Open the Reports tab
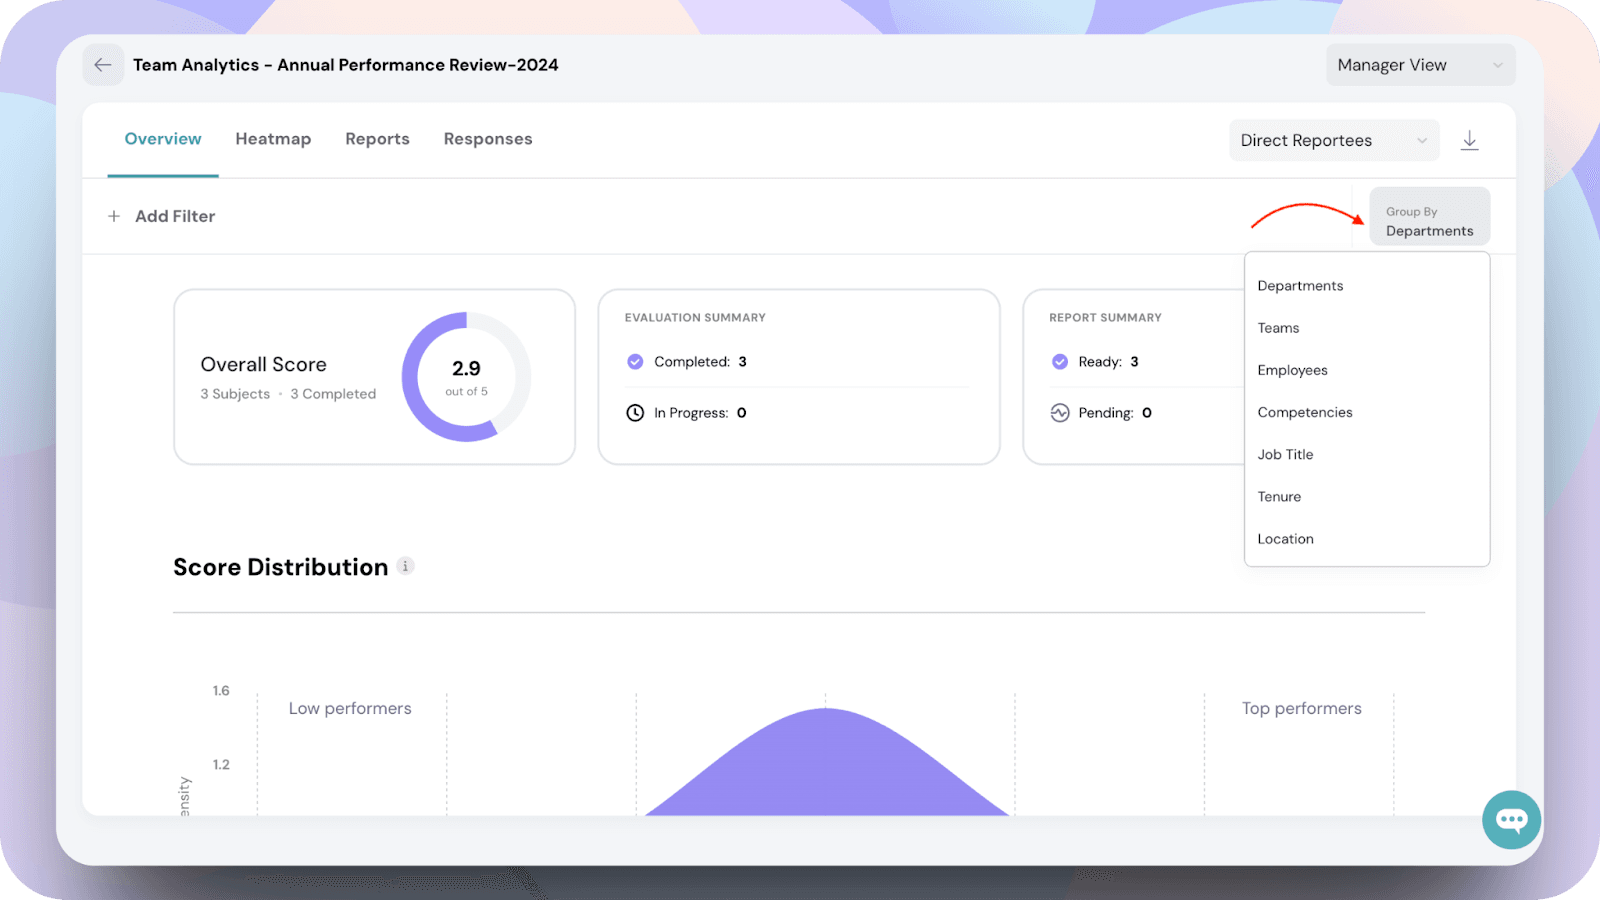The width and height of the screenshot is (1600, 900). pyautogui.click(x=377, y=139)
